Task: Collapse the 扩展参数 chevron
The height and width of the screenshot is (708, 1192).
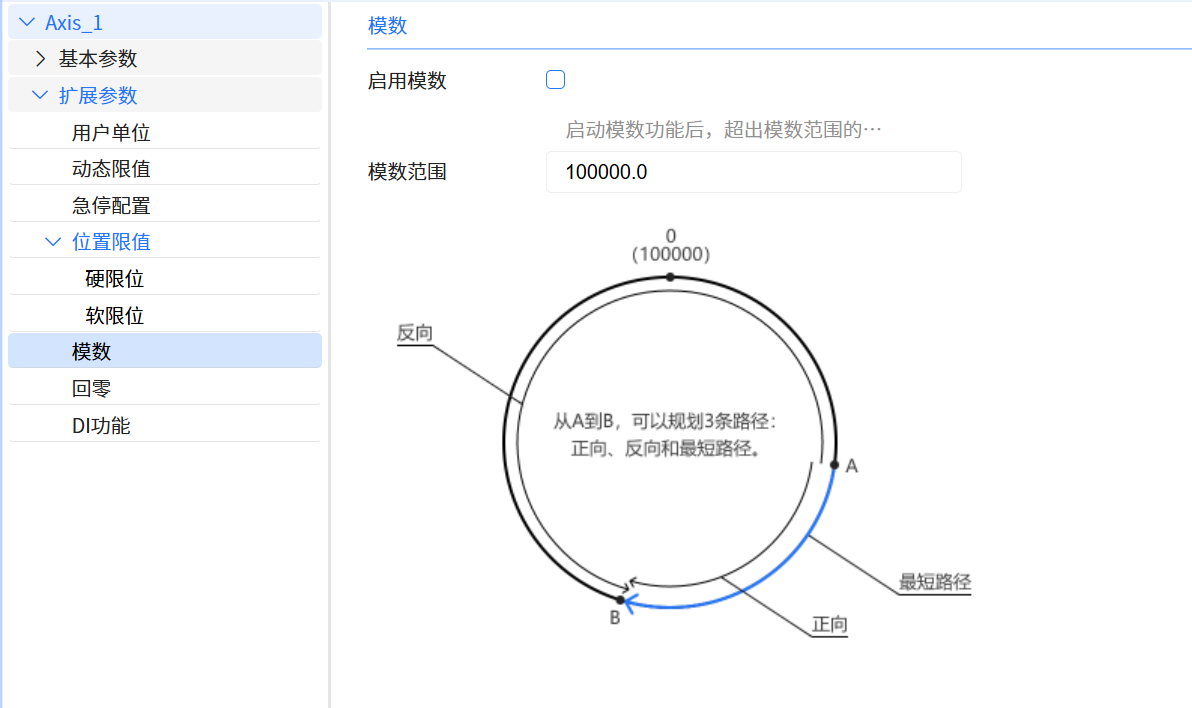Action: (x=40, y=96)
